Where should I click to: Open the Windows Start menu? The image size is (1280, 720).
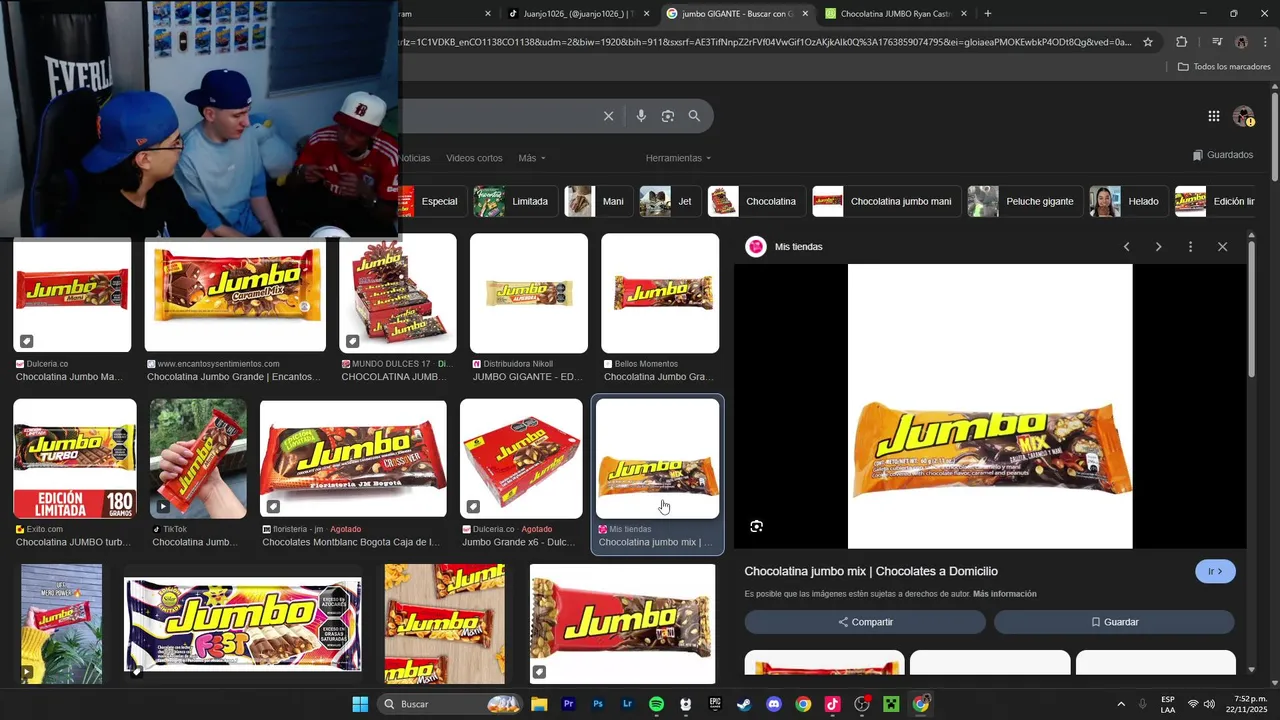(x=360, y=704)
